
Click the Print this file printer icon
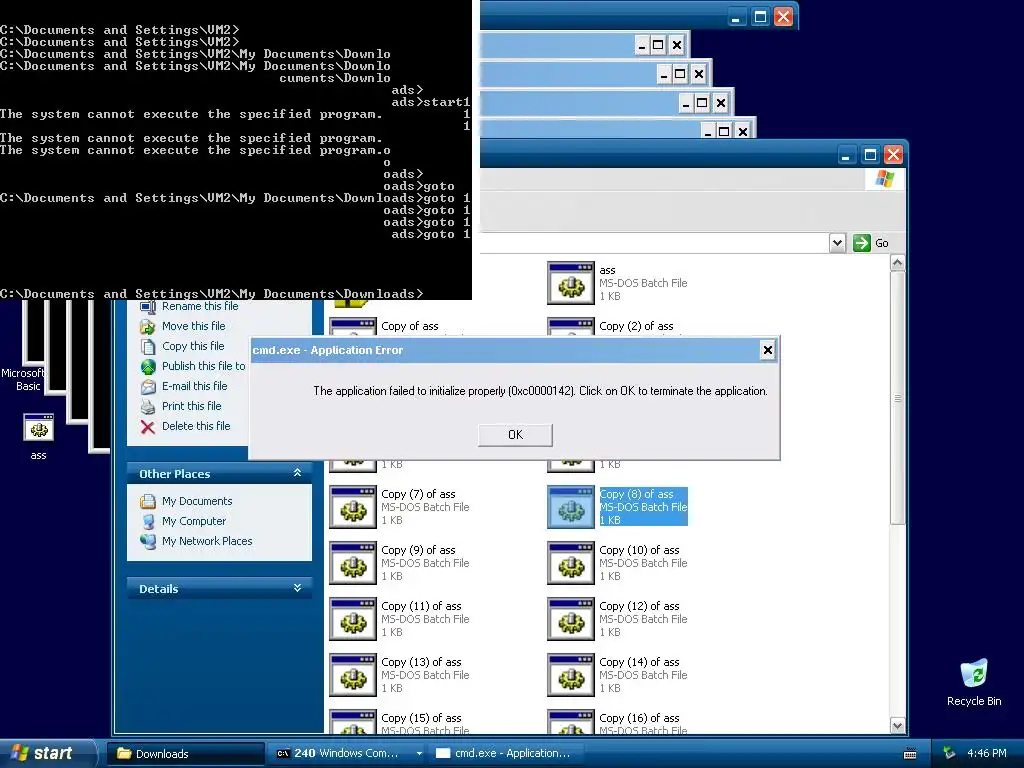(148, 407)
